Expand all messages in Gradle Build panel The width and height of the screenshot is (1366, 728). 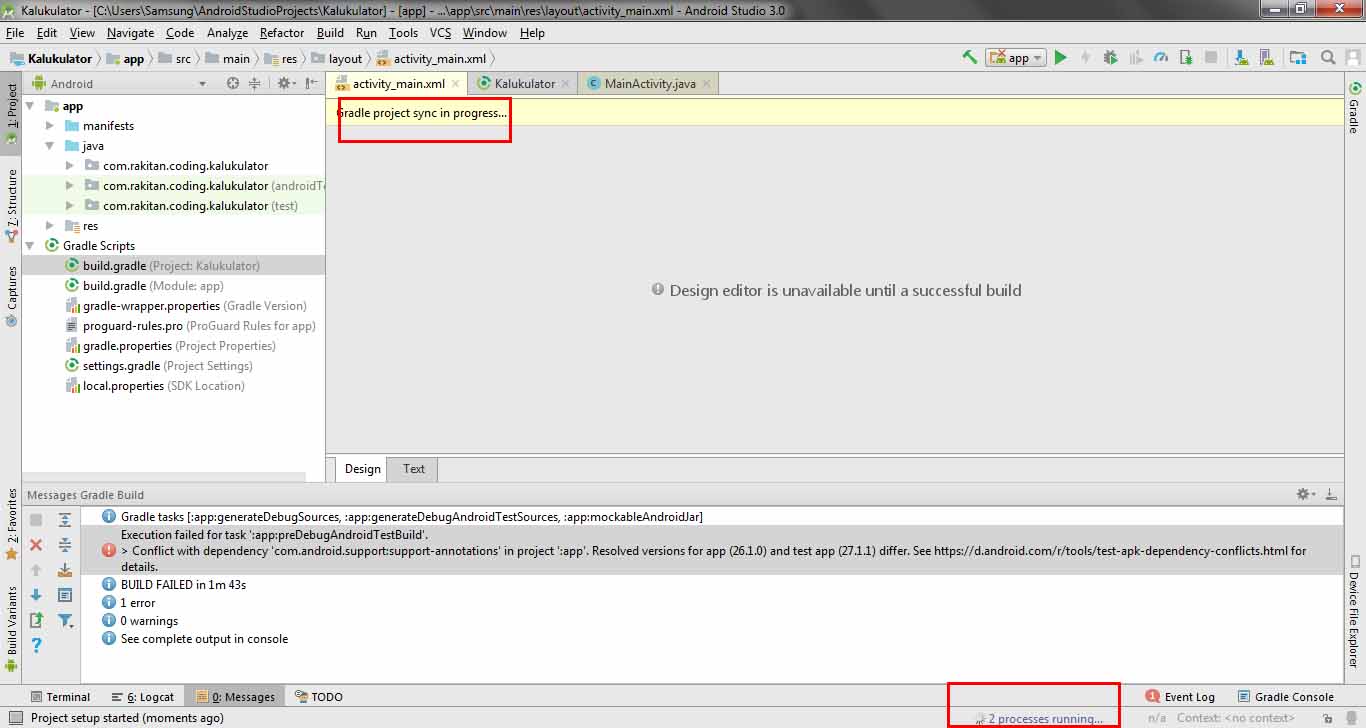(x=62, y=519)
